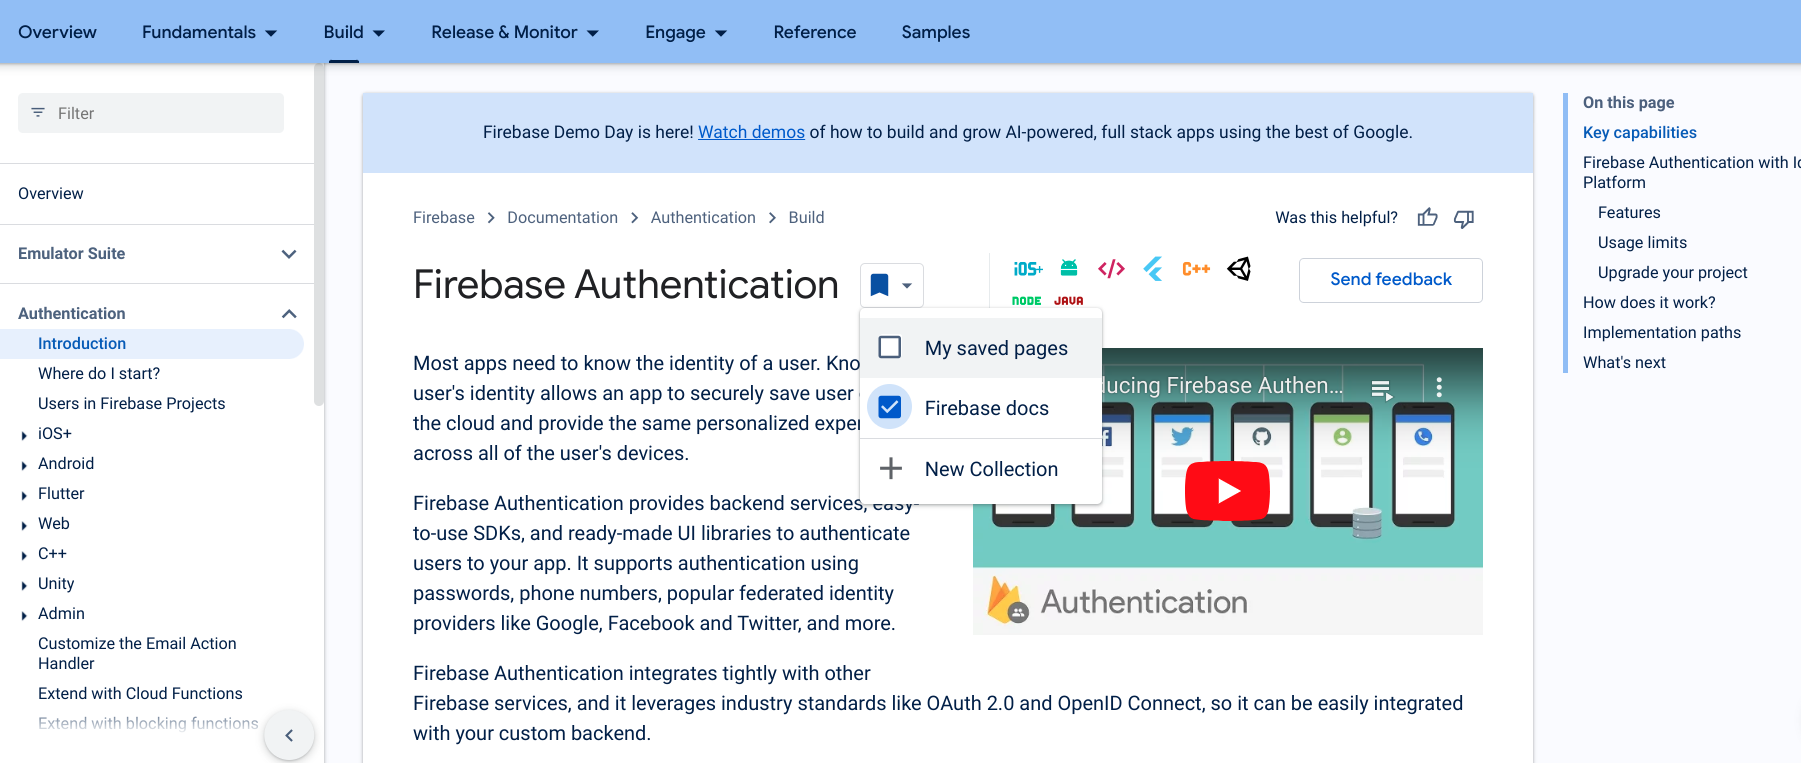Select the Web platform code icon
Image resolution: width=1801 pixels, height=763 pixels.
[x=1111, y=269]
